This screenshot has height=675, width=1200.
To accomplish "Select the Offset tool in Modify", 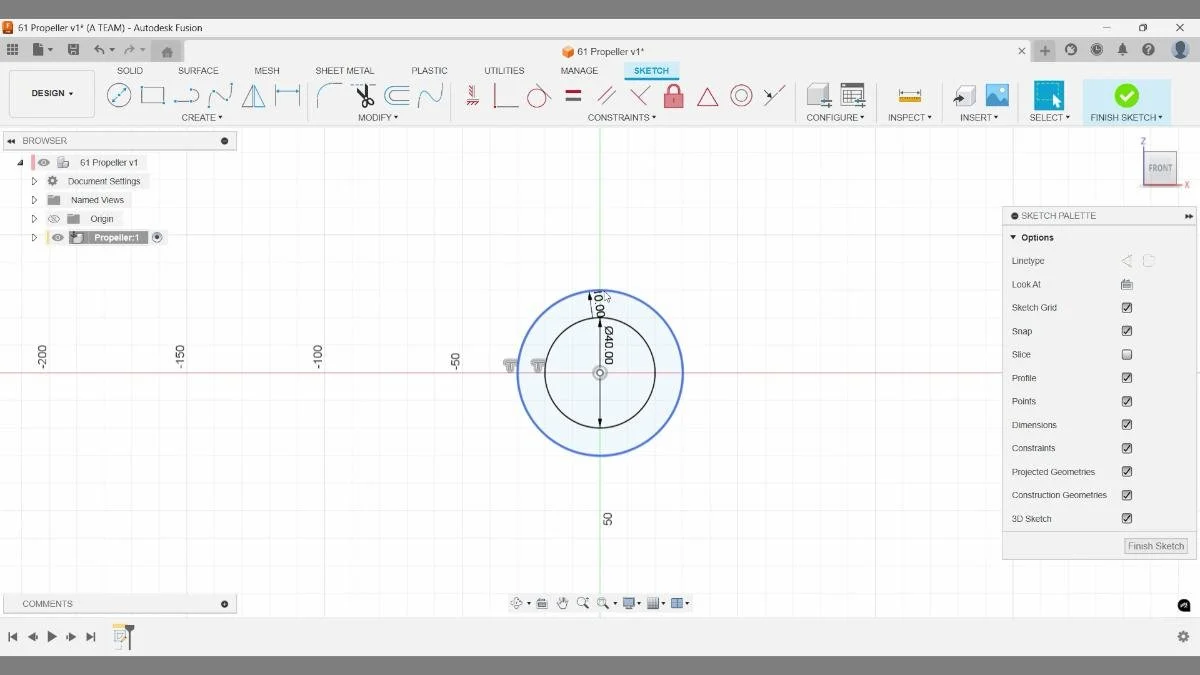I will pyautogui.click(x=398, y=95).
